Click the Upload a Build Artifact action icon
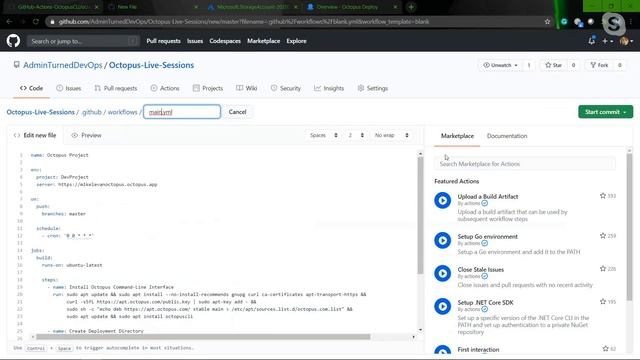640x360 pixels. [442, 200]
